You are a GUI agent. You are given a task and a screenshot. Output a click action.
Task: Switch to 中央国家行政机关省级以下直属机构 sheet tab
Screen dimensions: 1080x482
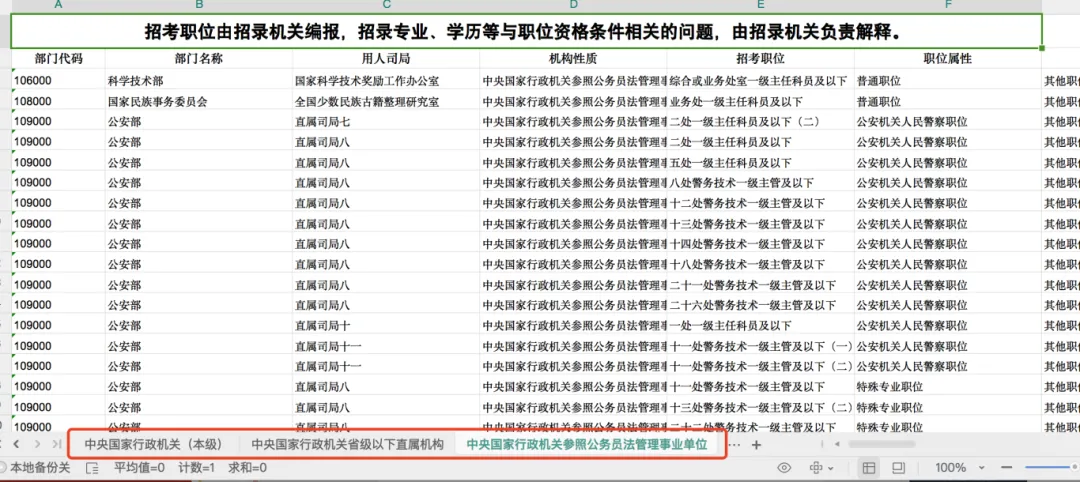(x=346, y=445)
